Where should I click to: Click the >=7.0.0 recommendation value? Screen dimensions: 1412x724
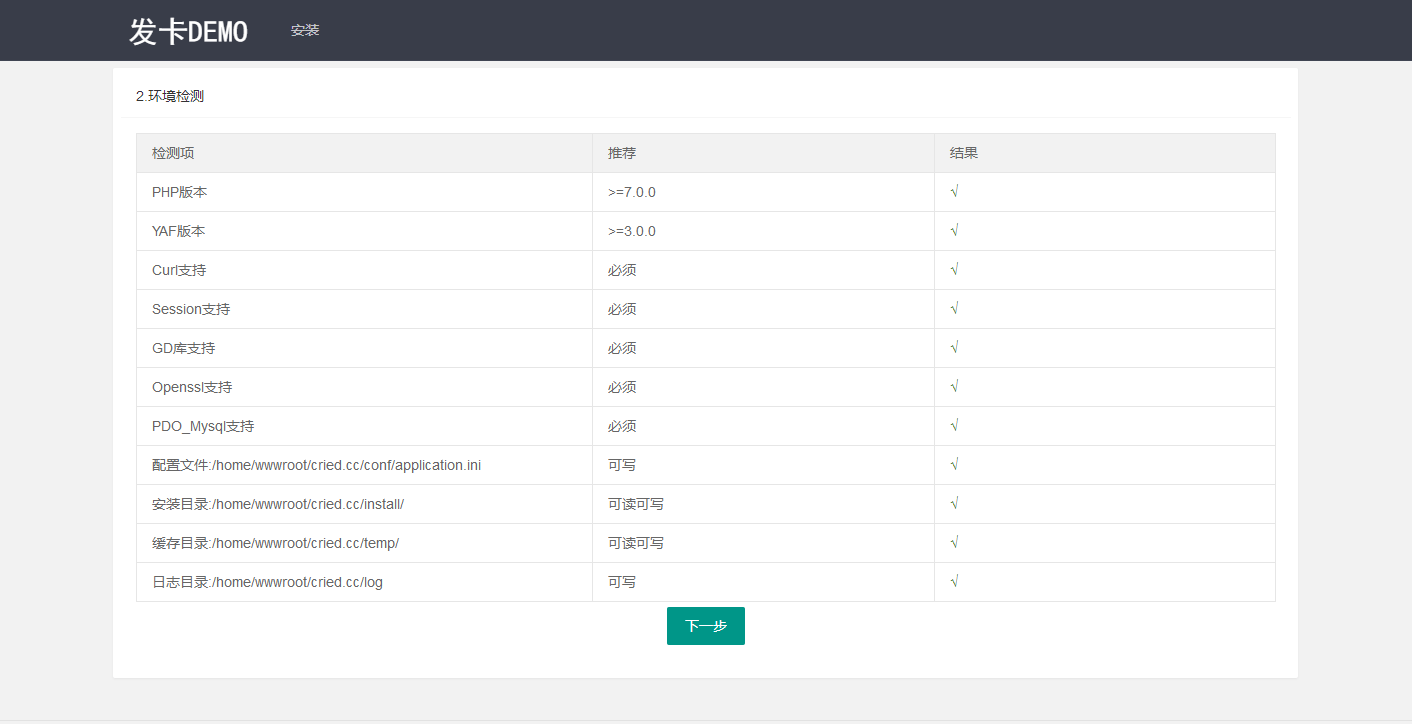click(632, 192)
